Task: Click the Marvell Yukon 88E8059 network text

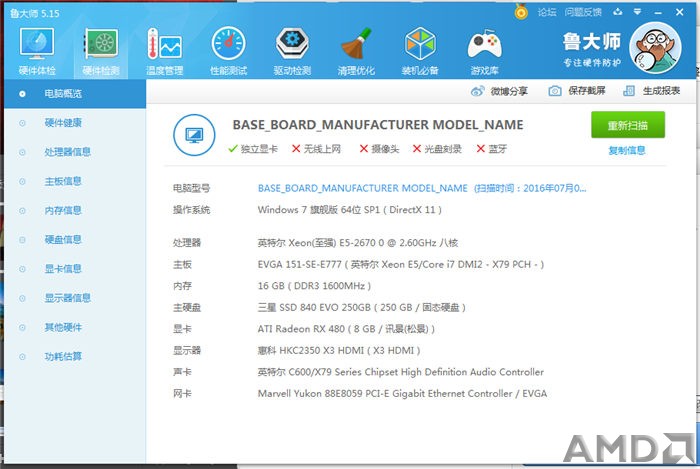Action: point(402,394)
